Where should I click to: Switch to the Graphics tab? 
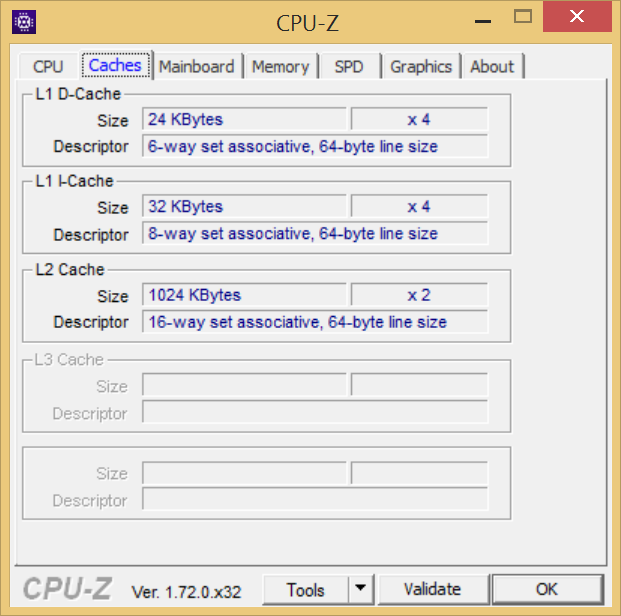[421, 67]
